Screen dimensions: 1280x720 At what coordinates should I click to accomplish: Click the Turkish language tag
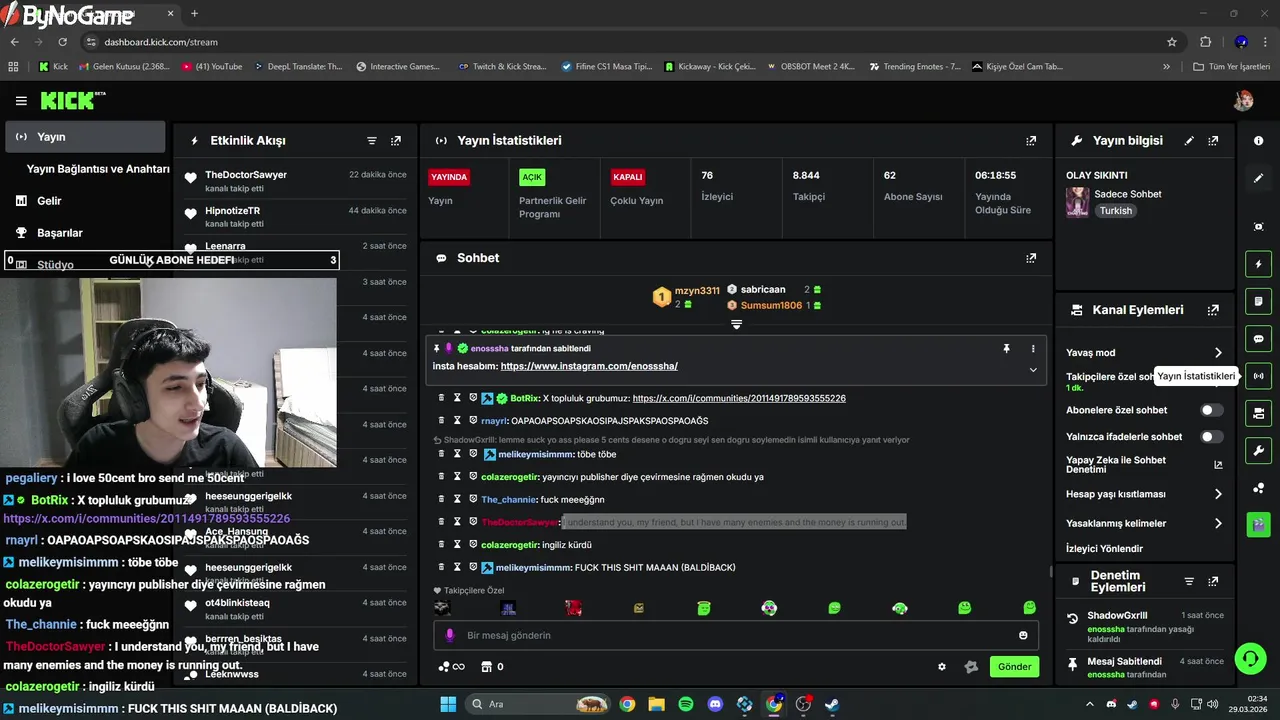pos(1116,211)
